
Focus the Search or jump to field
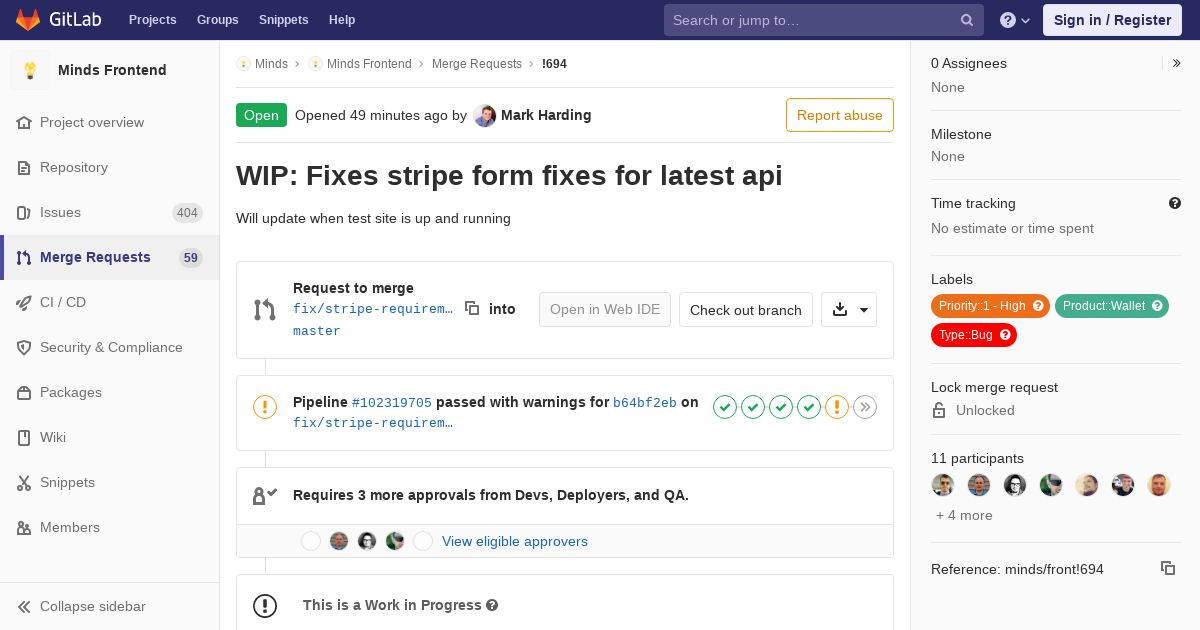pos(824,20)
